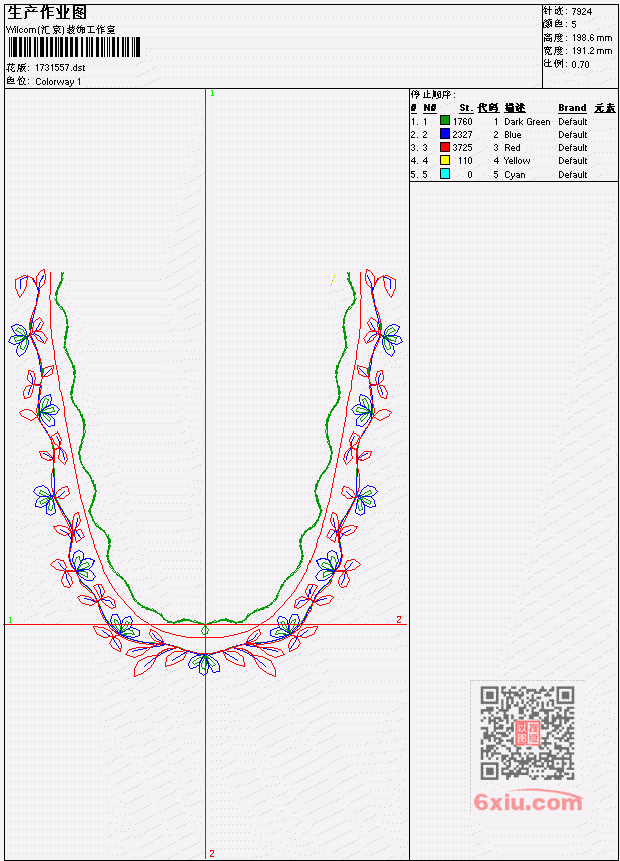620x861 pixels.
Task: Click Default brand in the Yellow row
Action: click(x=573, y=161)
